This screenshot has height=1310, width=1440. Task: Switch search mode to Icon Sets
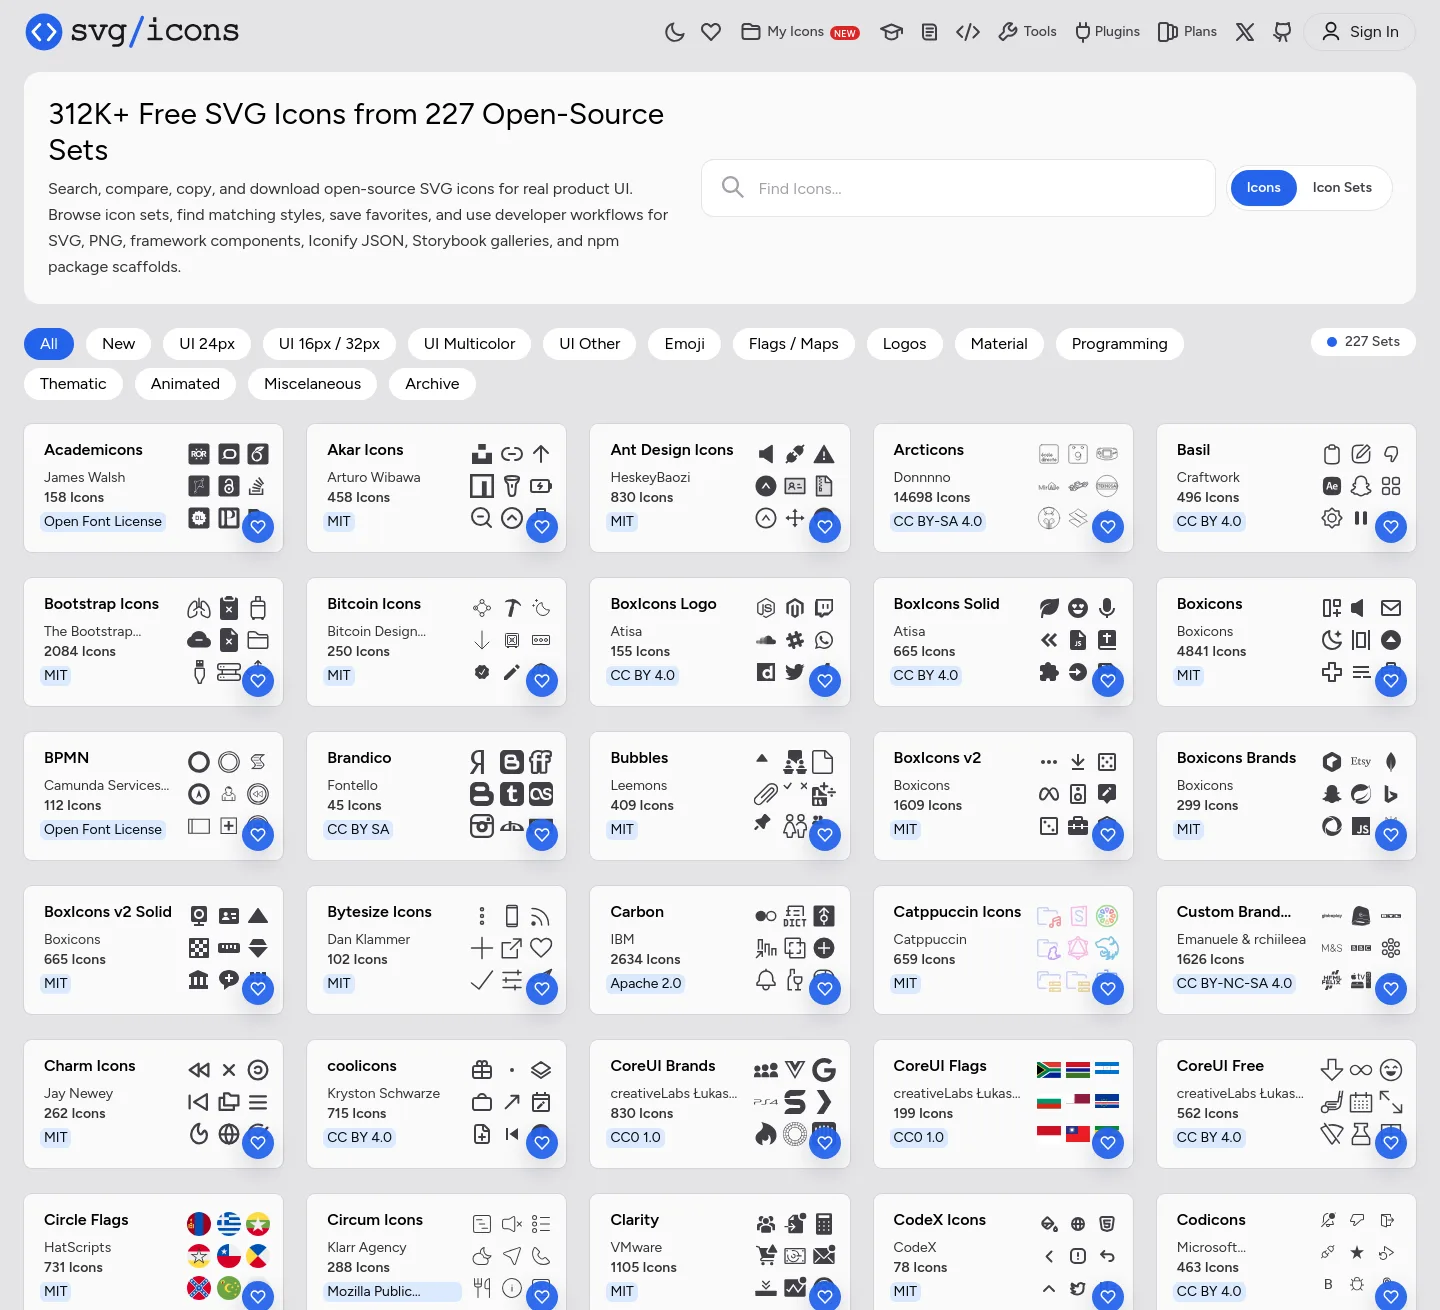pyautogui.click(x=1342, y=188)
